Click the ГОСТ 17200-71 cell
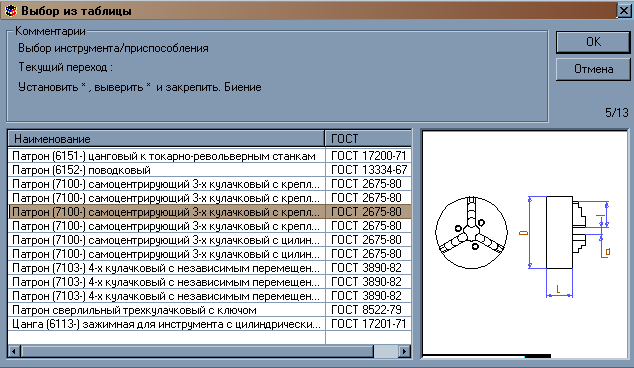The image size is (634, 368). click(368, 156)
